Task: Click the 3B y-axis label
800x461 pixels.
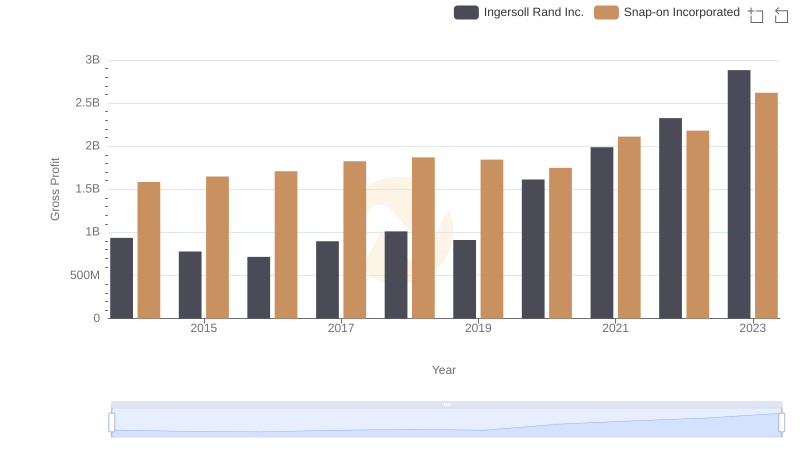Action: click(92, 60)
